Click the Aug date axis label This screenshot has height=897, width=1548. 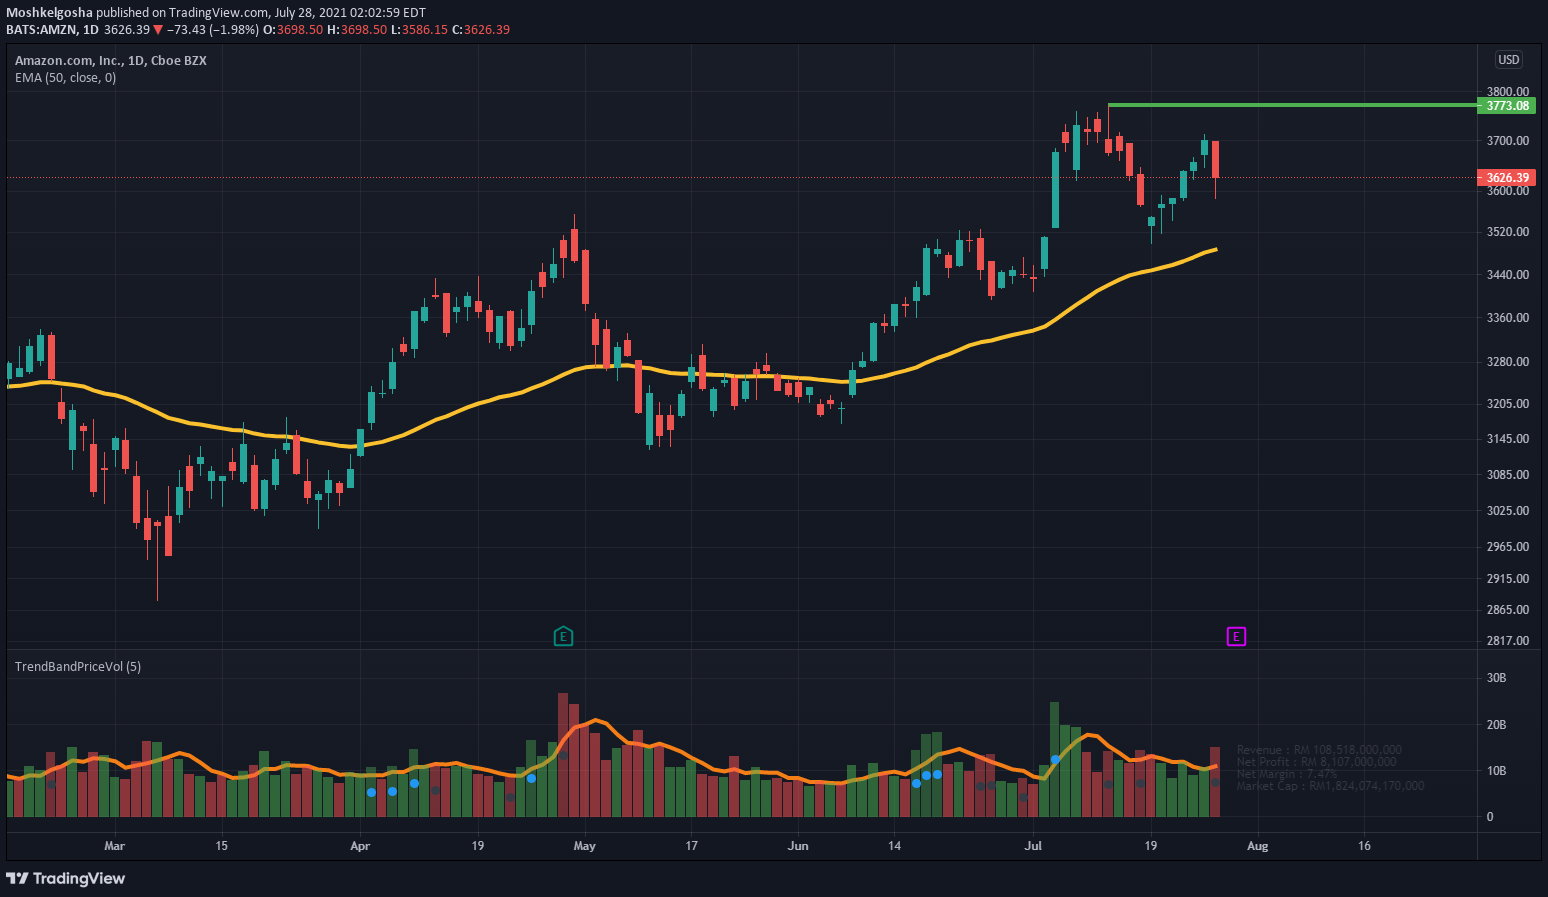[1258, 846]
